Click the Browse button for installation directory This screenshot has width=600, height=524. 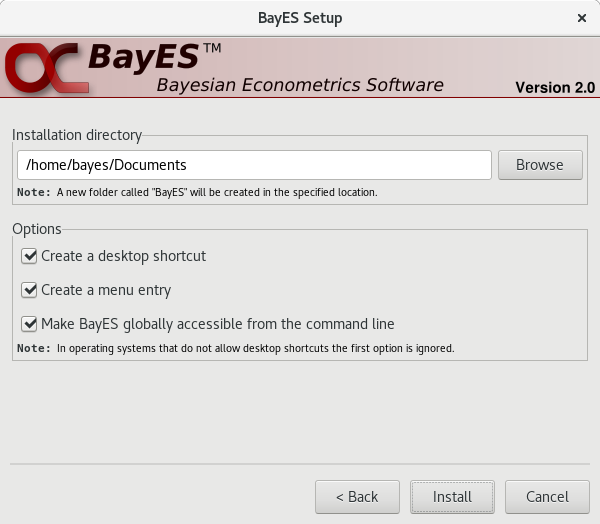point(540,165)
